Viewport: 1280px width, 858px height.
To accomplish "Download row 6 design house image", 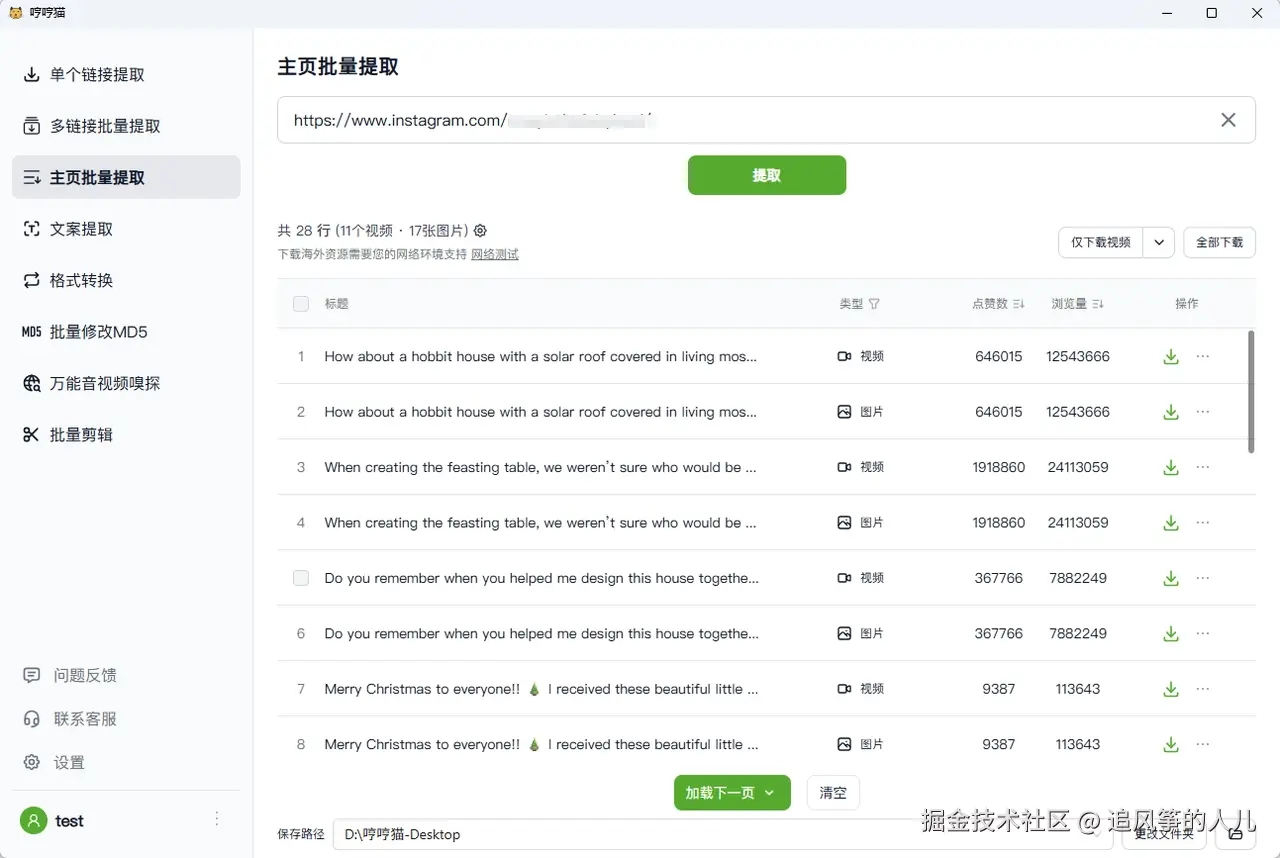I will [1171, 634].
